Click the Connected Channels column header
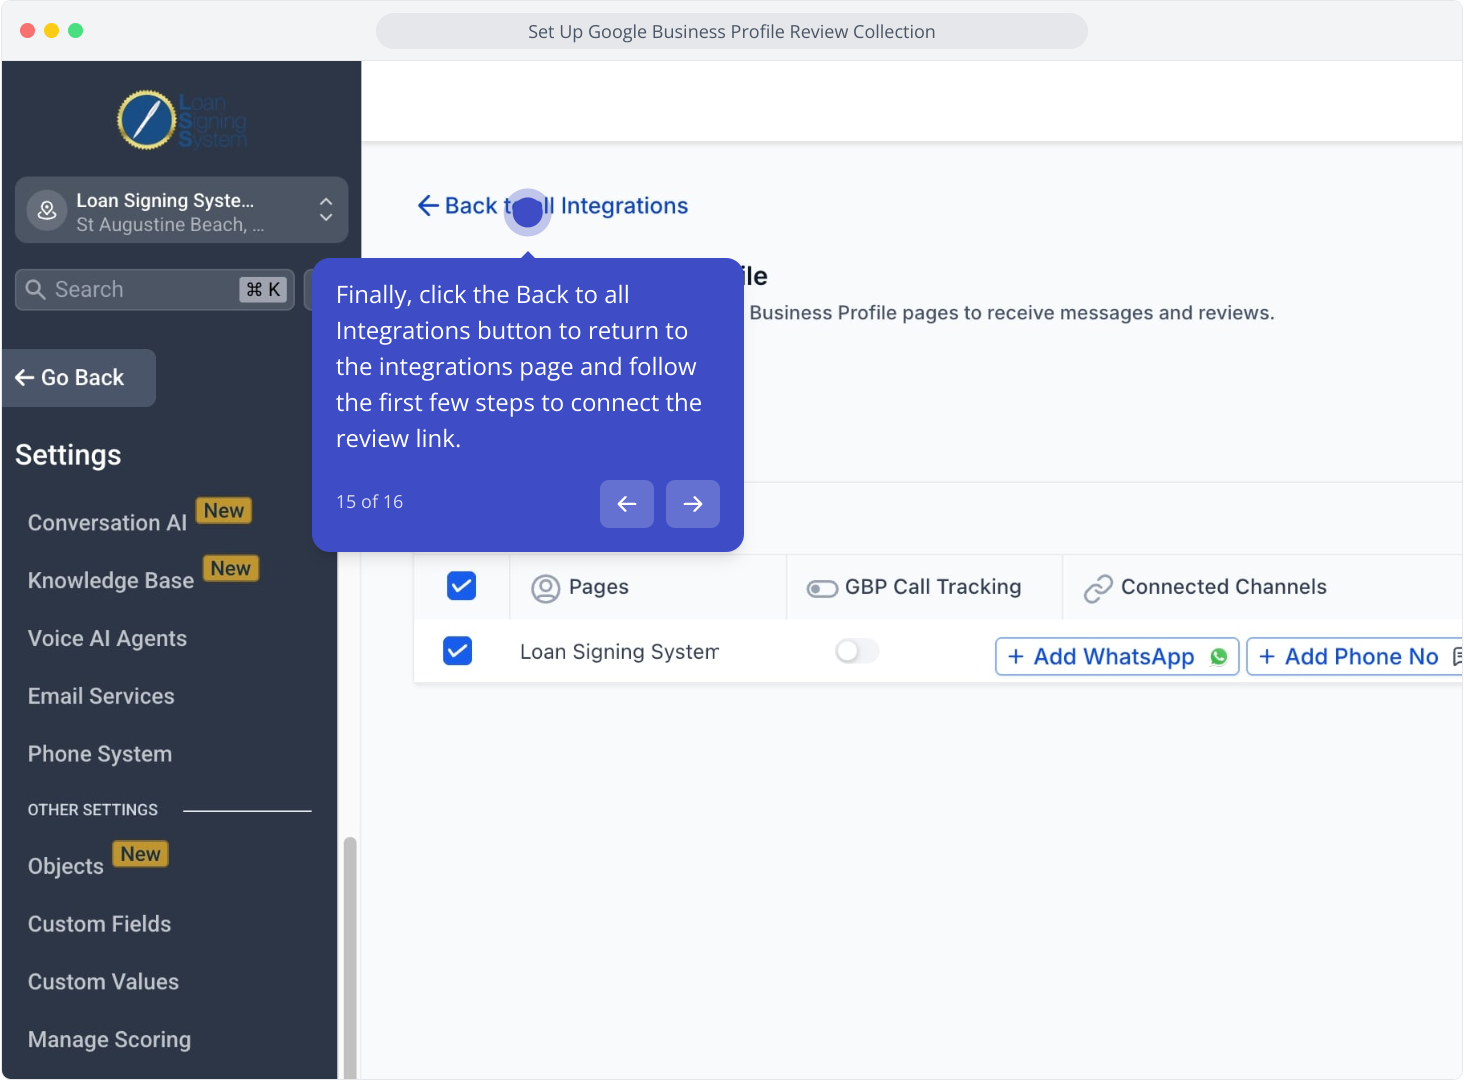1464x1080 pixels. click(1224, 587)
